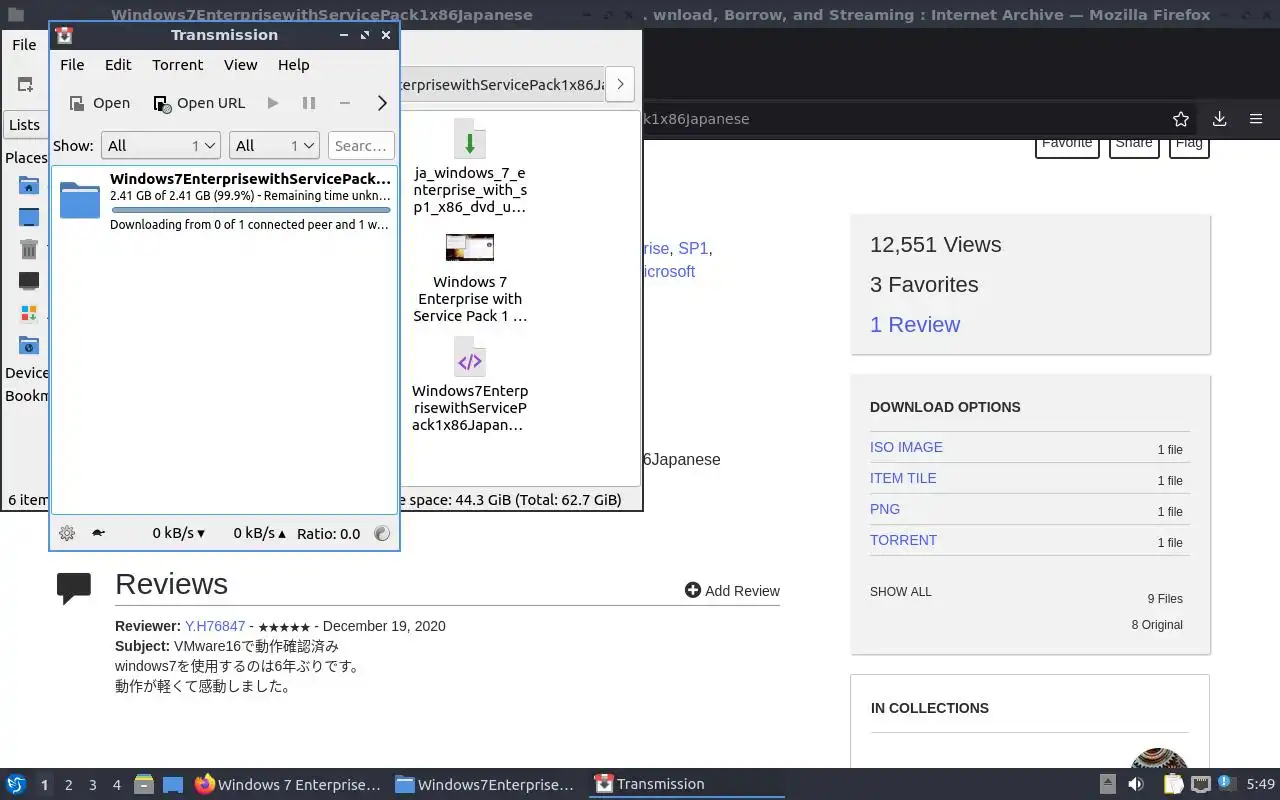Open the Torrent menu
Image resolution: width=1280 pixels, height=800 pixels.
(x=178, y=65)
